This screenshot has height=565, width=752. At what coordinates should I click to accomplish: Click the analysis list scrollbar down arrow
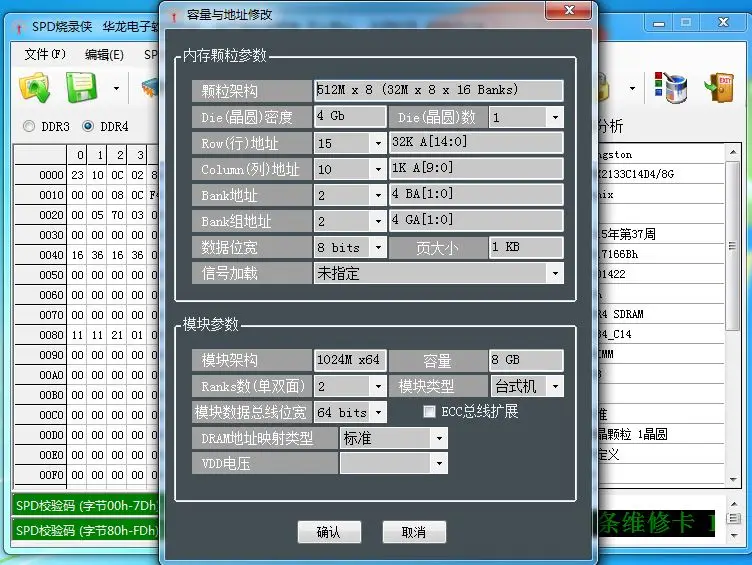tap(733, 479)
